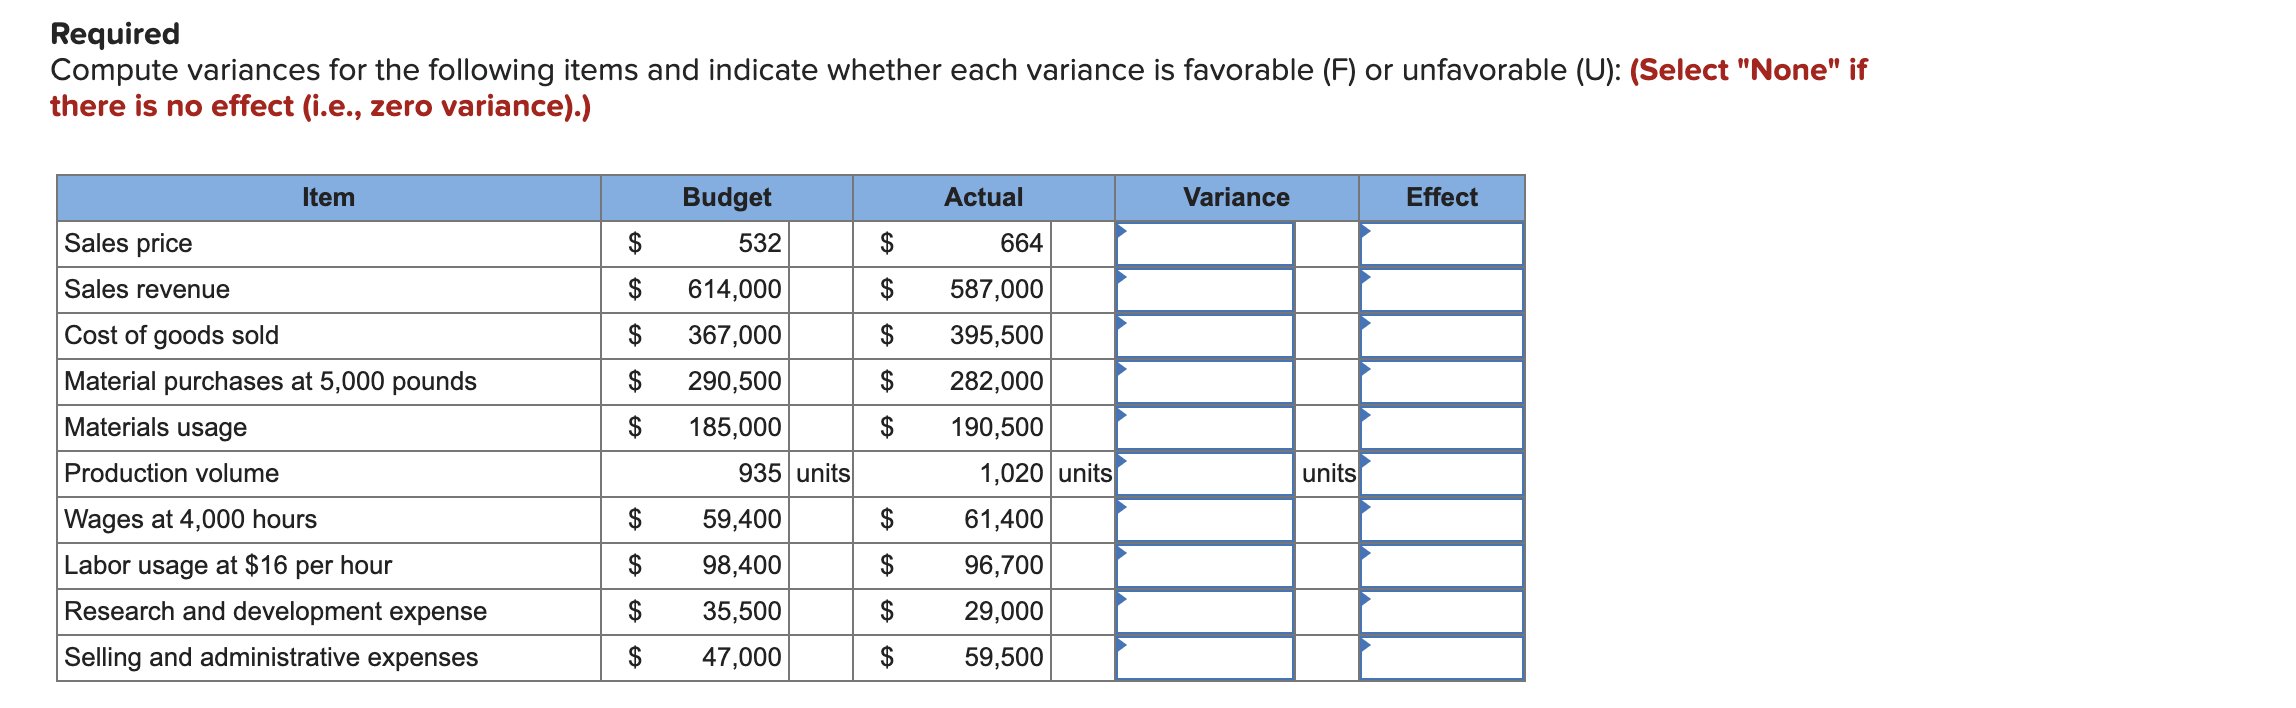The height and width of the screenshot is (708, 2296).
Task: Click the Variance input for Production volume
Action: pyautogui.click(x=1205, y=473)
